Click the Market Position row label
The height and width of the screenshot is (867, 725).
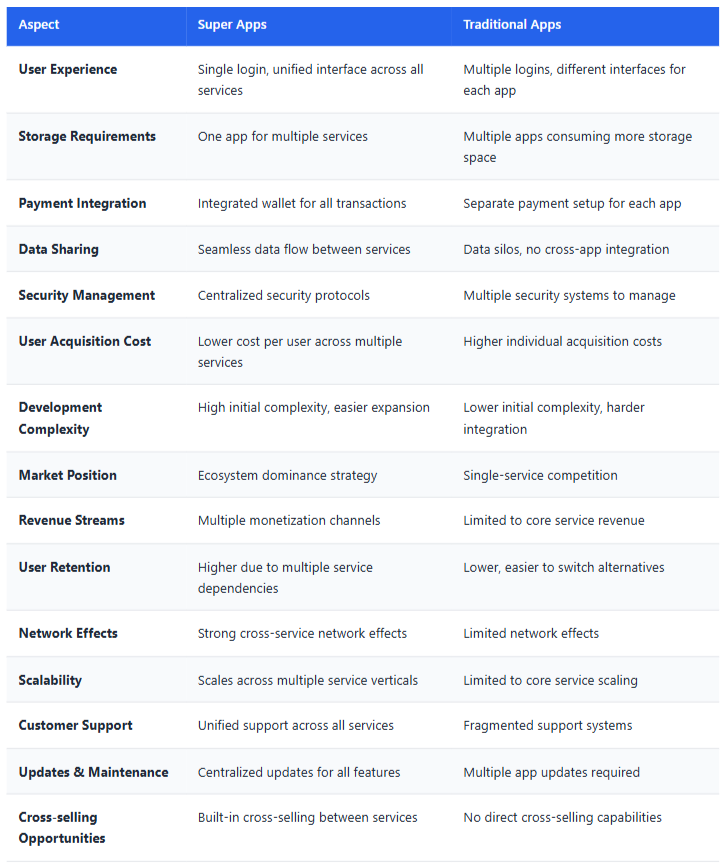[x=68, y=475]
